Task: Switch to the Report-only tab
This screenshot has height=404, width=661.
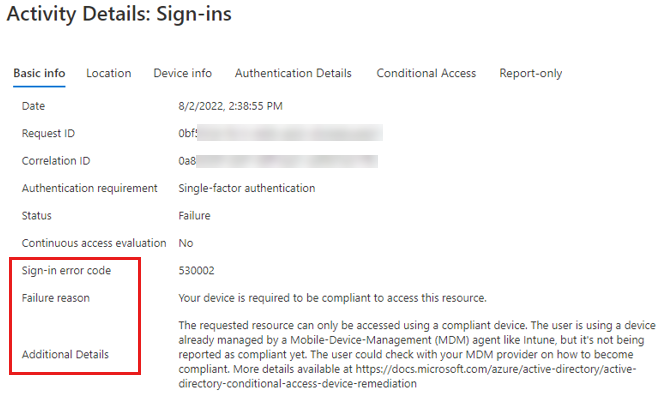Action: 531,73
